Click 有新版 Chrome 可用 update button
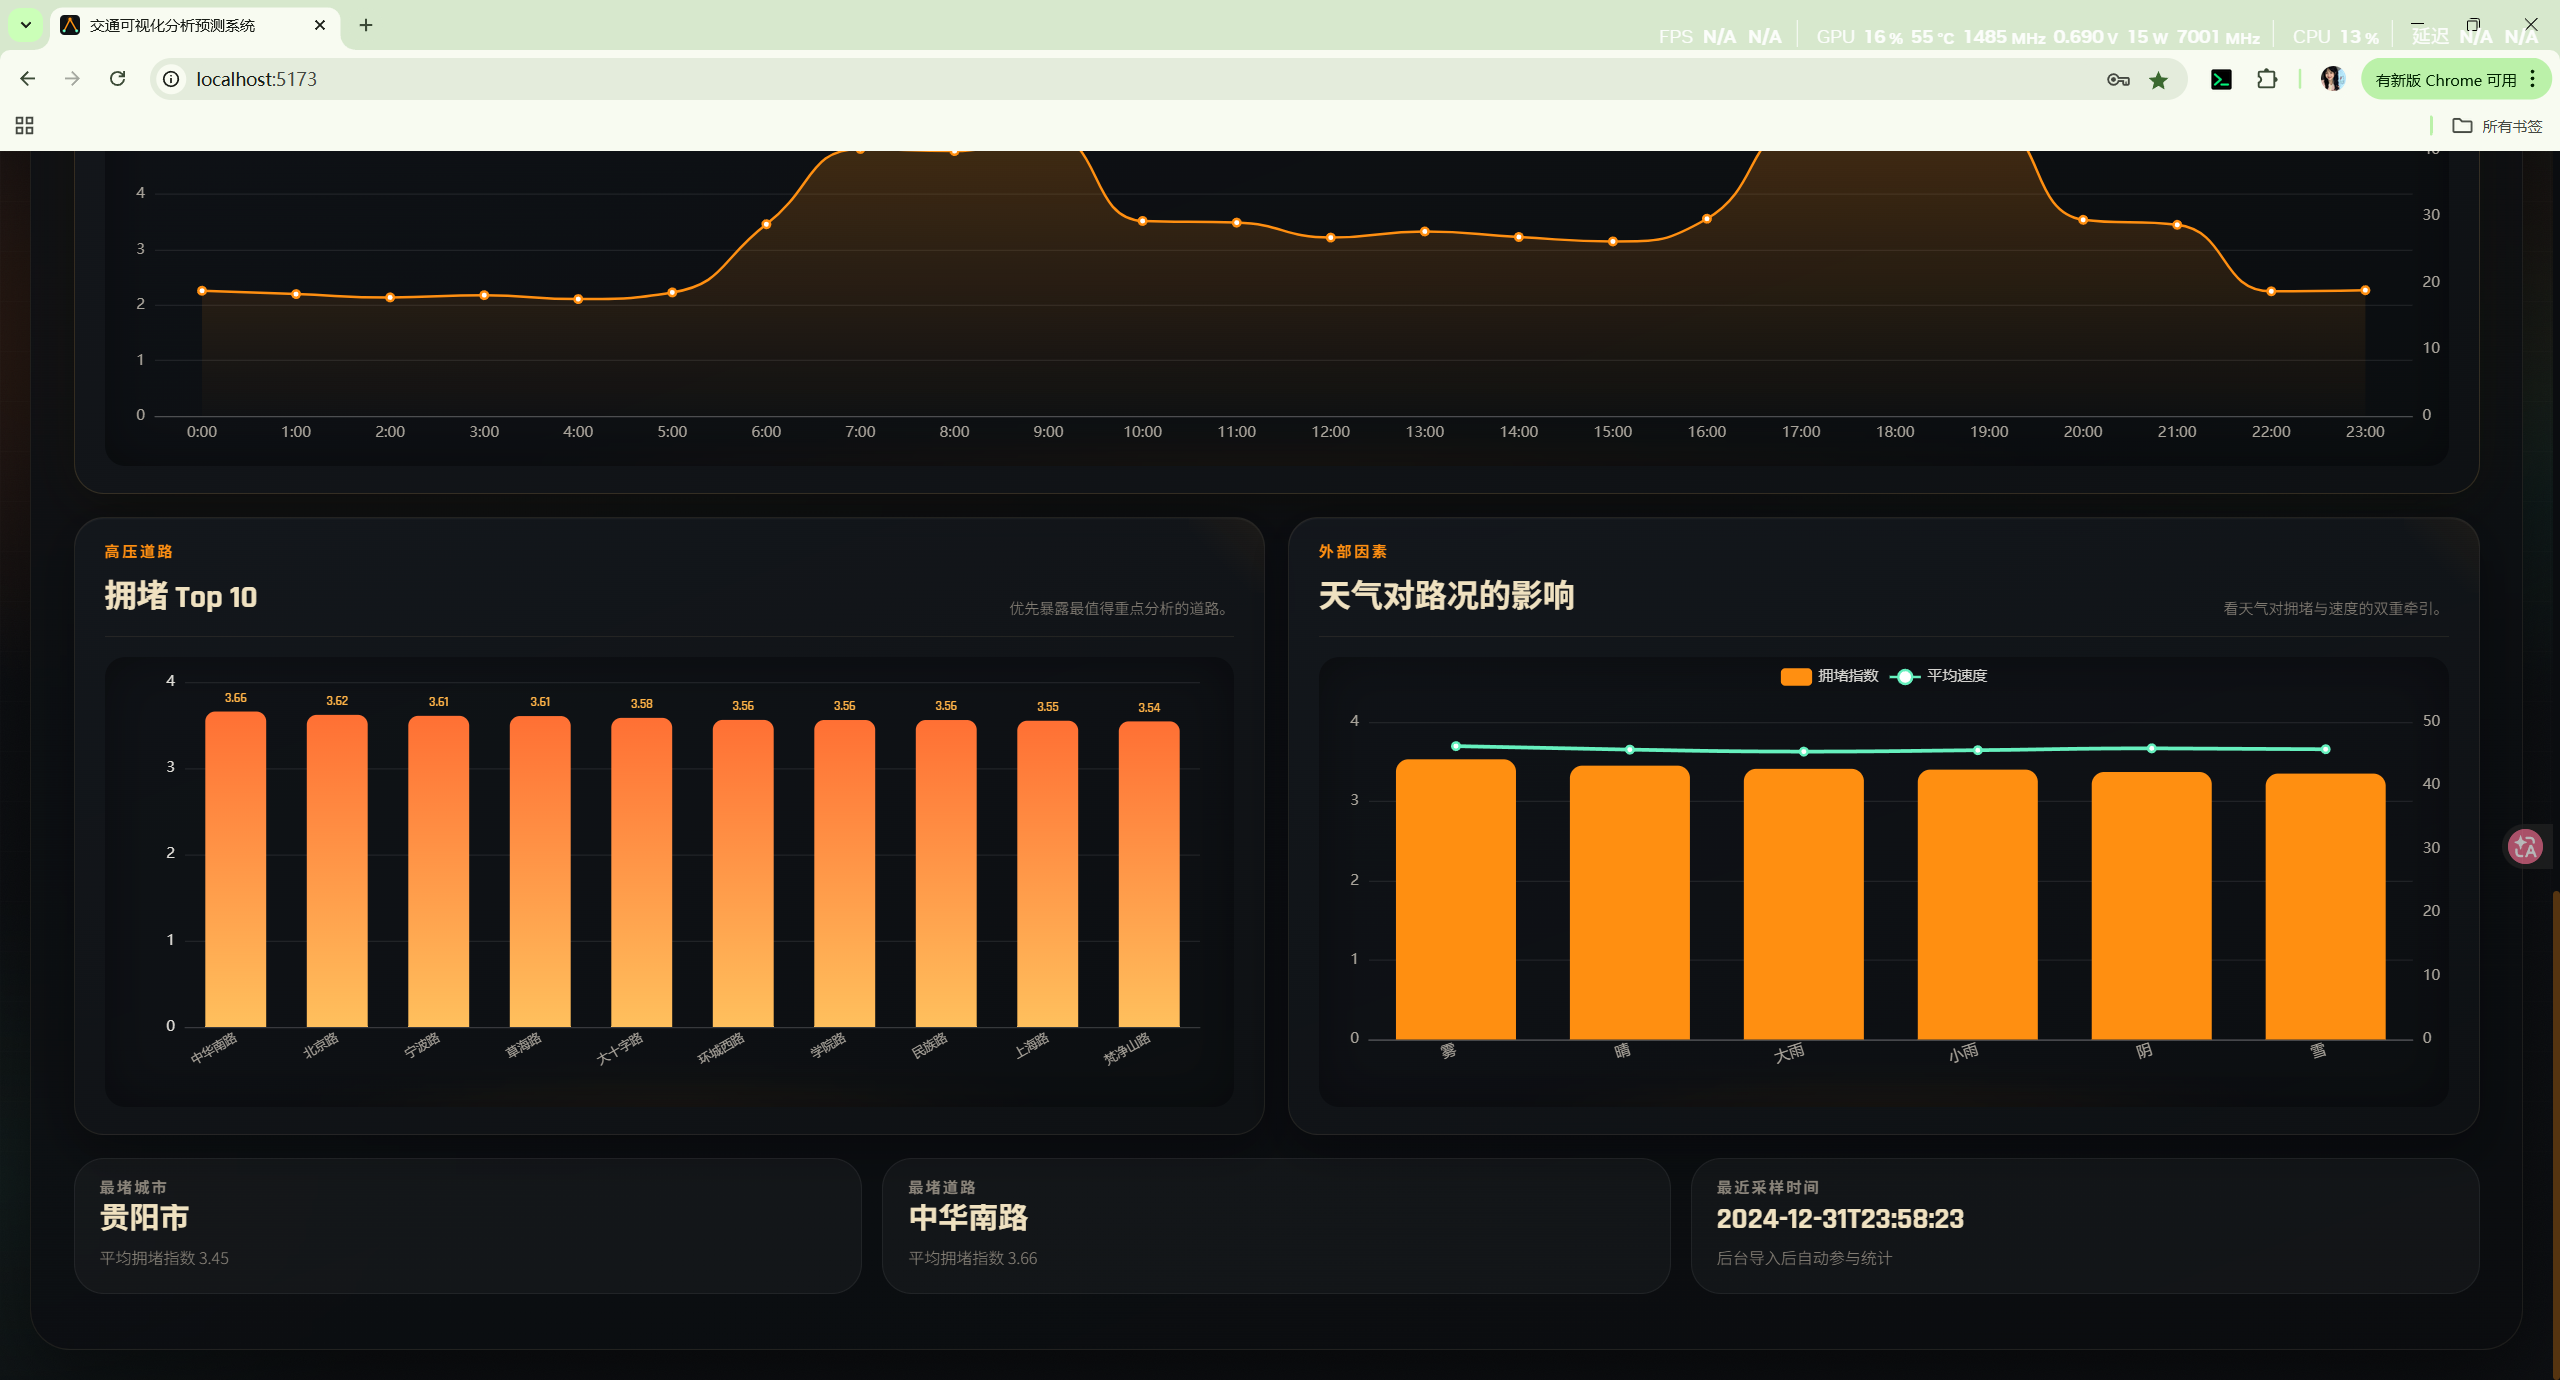The image size is (2560, 1380). point(2445,80)
